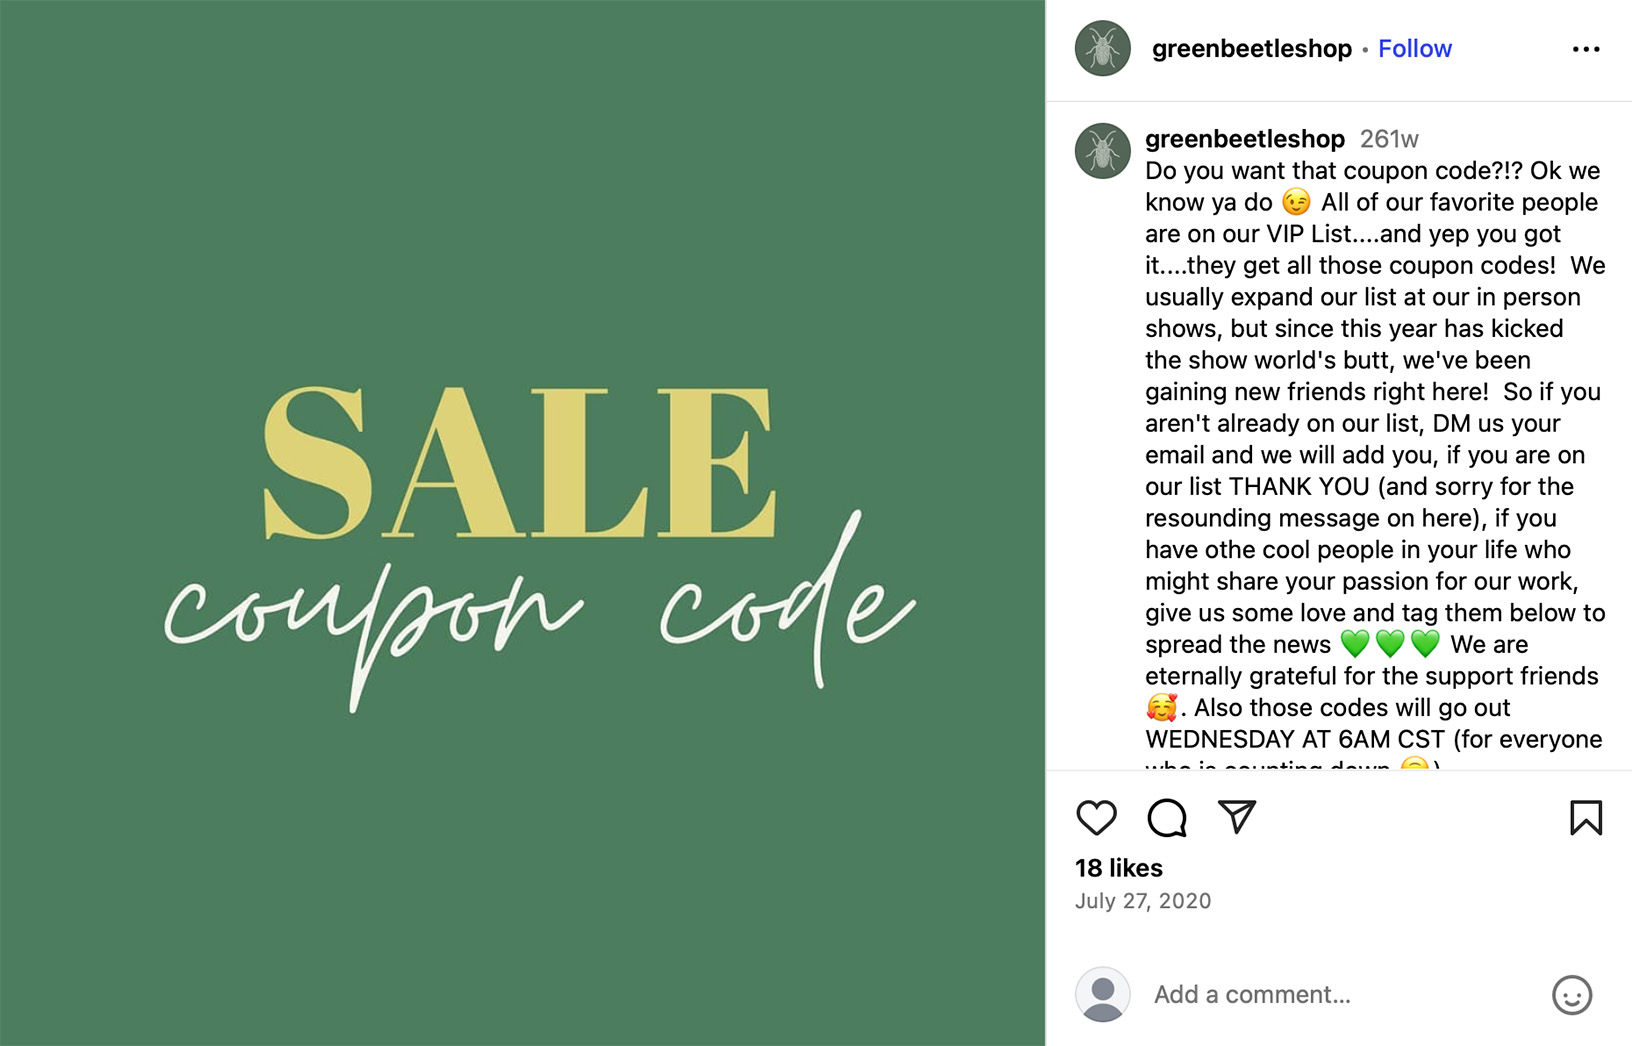
Task: Save the post with the bookmark icon
Action: 1583,818
